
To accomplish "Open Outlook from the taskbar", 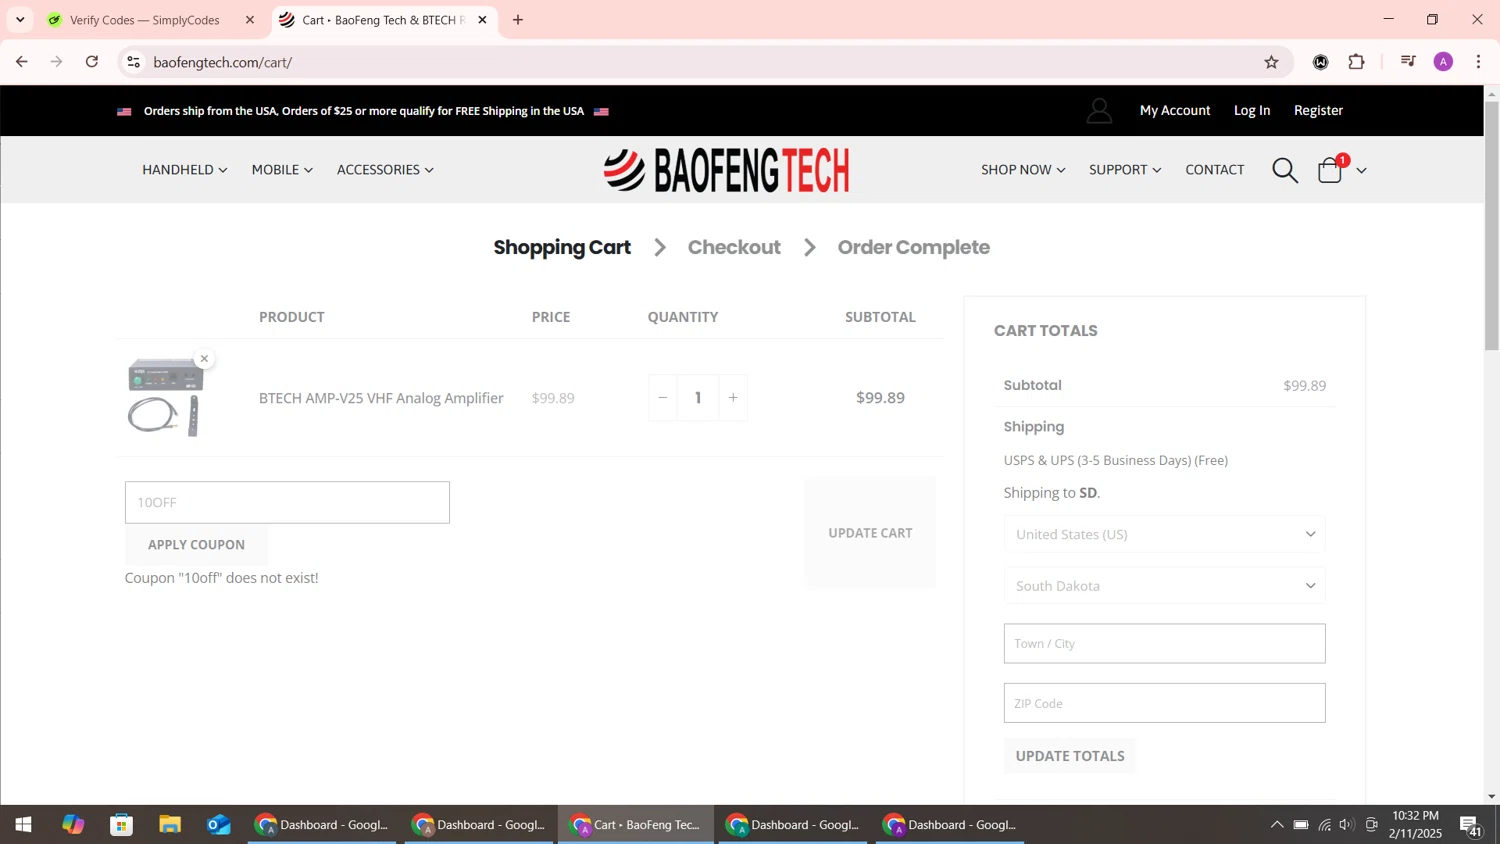I will pyautogui.click(x=219, y=825).
